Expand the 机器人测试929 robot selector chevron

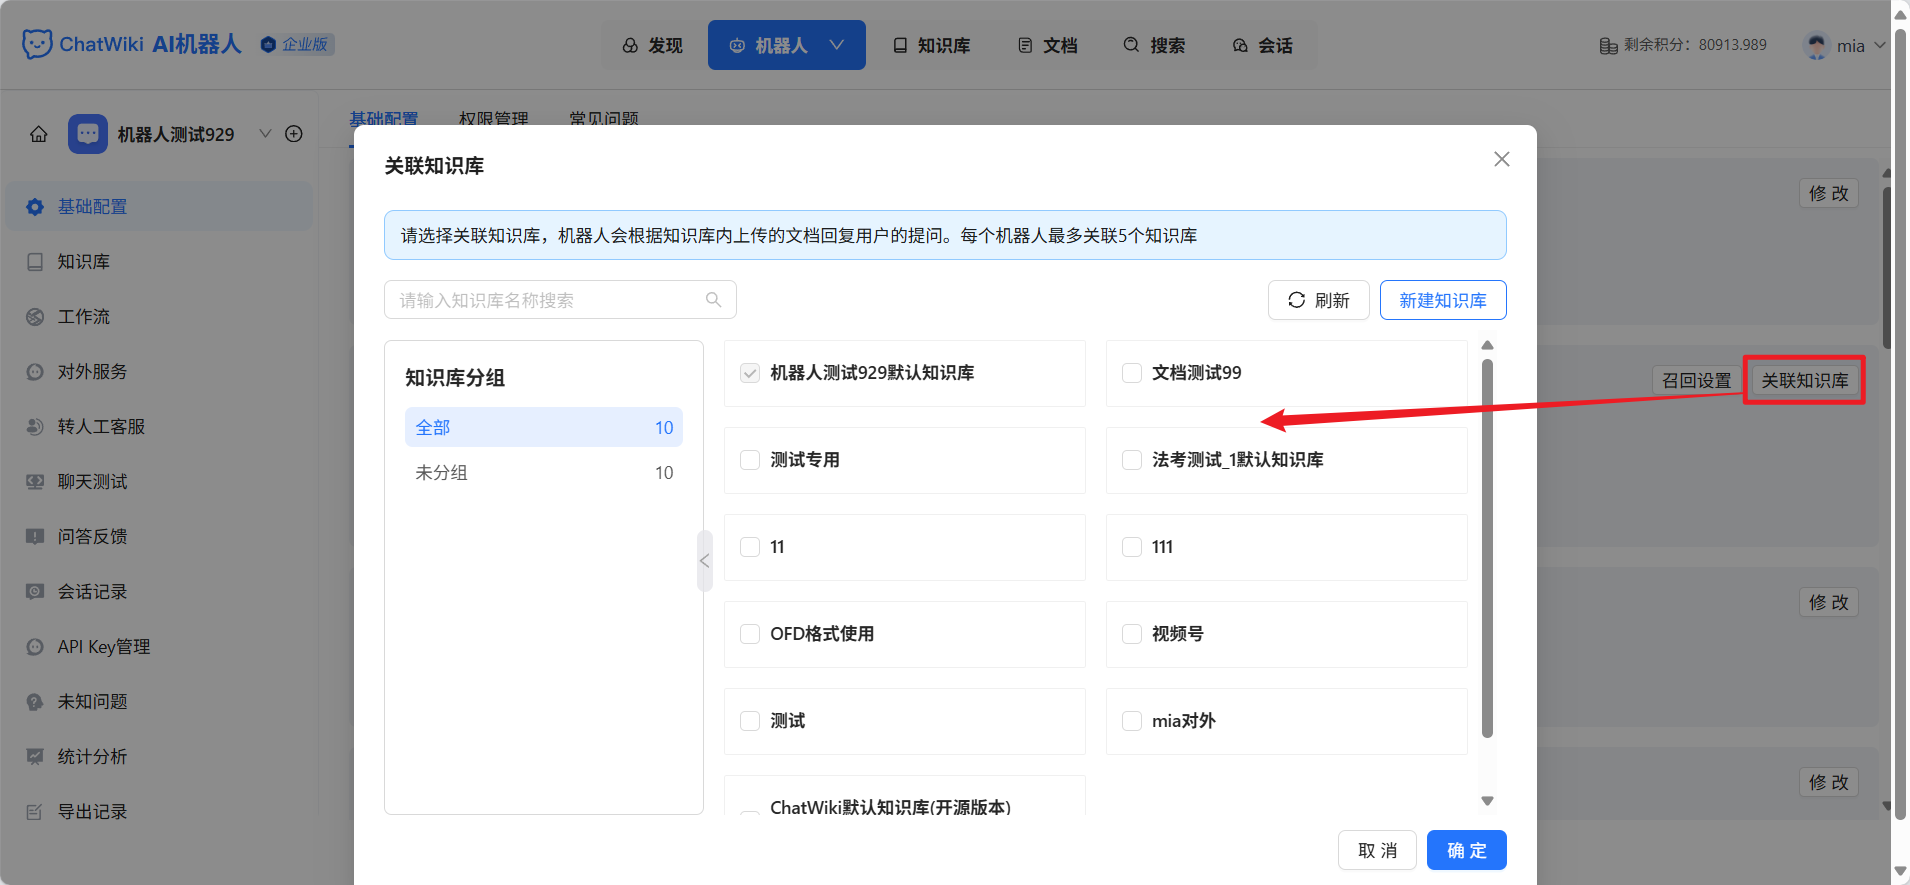pos(265,134)
